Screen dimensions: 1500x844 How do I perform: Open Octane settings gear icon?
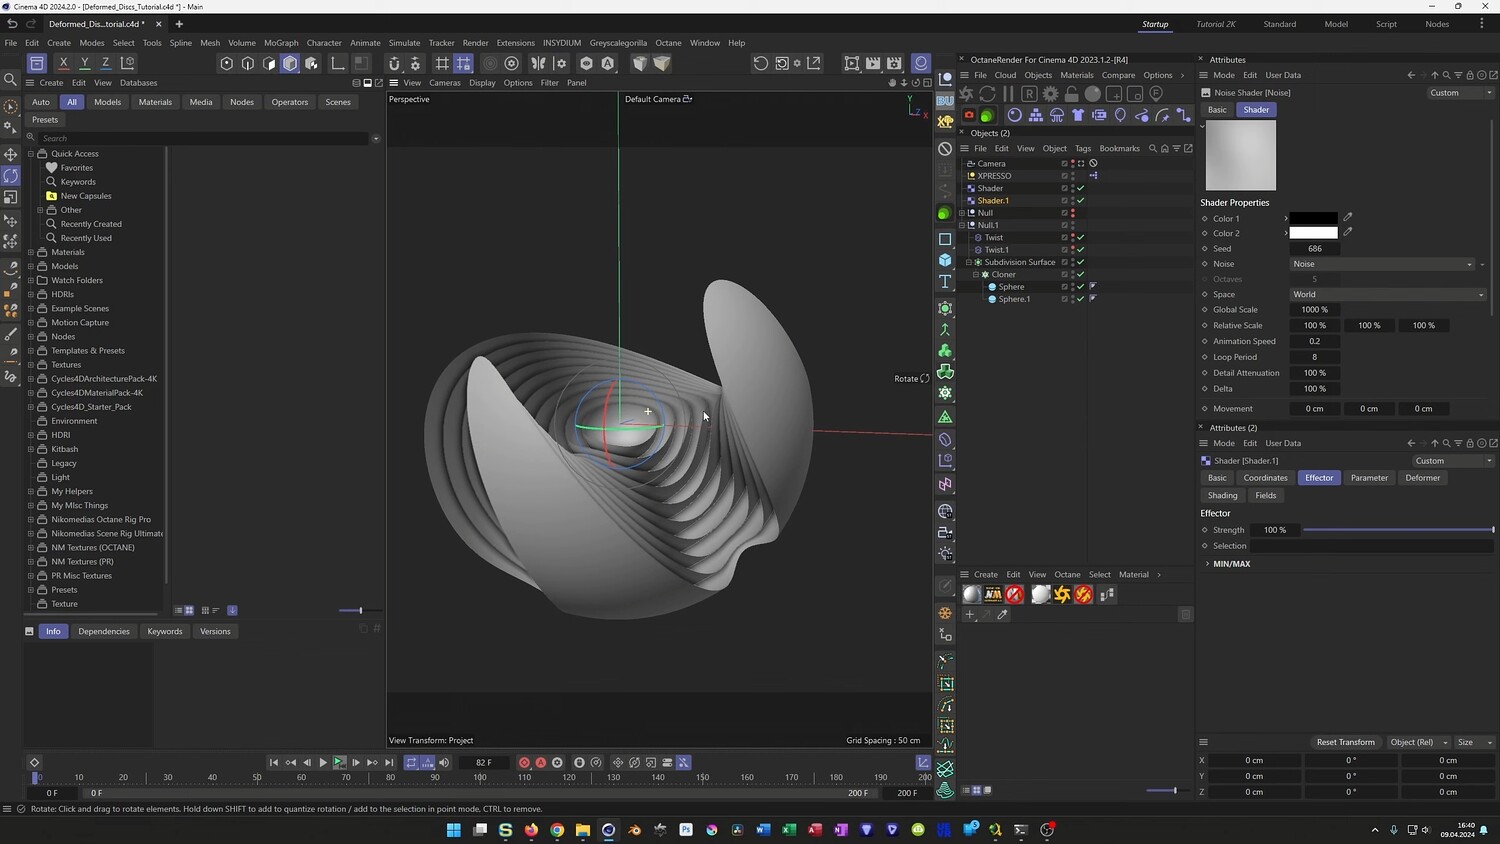[1050, 94]
